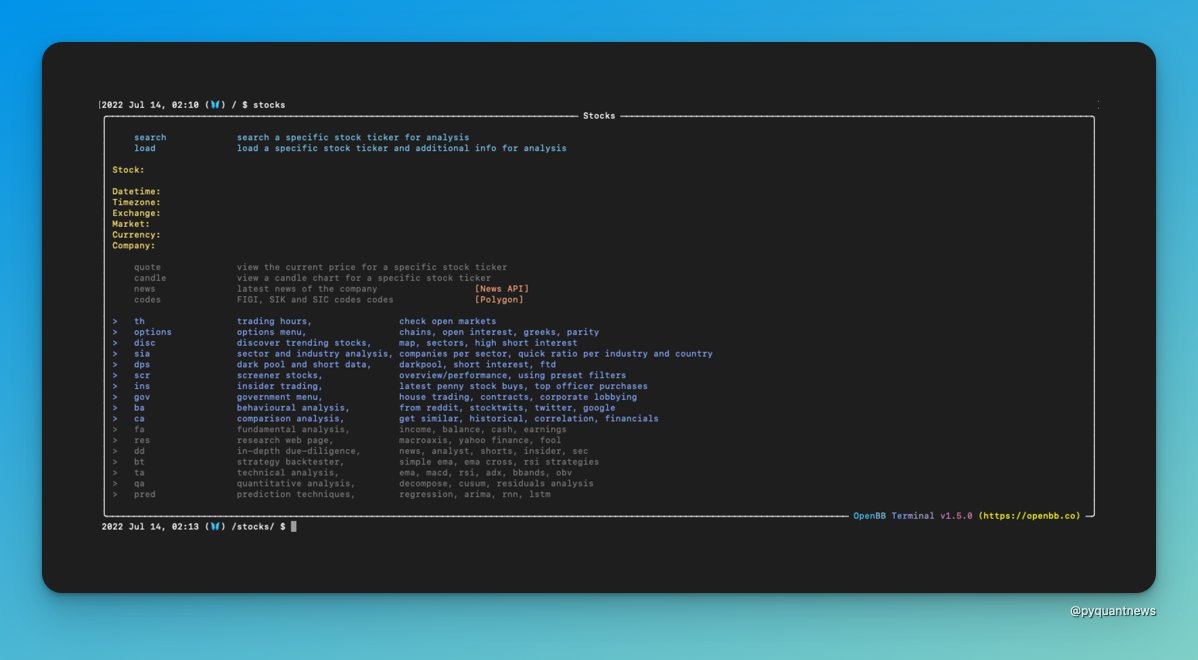The height and width of the screenshot is (660, 1198).
Task: Click the '2022 Jul 14, 02:13' timestamp
Action: (x=151, y=526)
